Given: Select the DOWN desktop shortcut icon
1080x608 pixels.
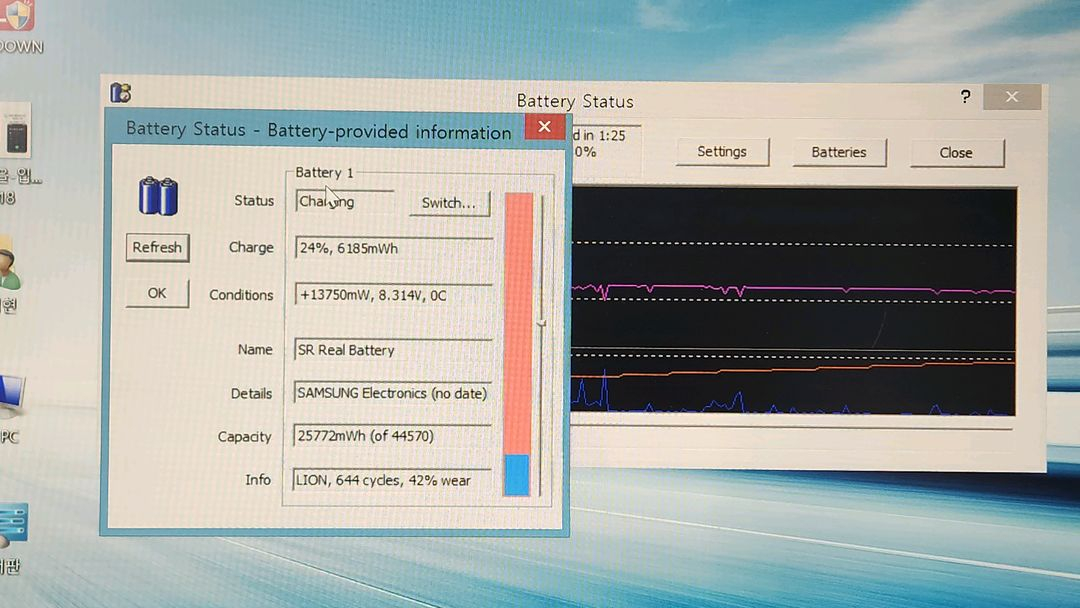Looking at the screenshot, I should click(17, 14).
